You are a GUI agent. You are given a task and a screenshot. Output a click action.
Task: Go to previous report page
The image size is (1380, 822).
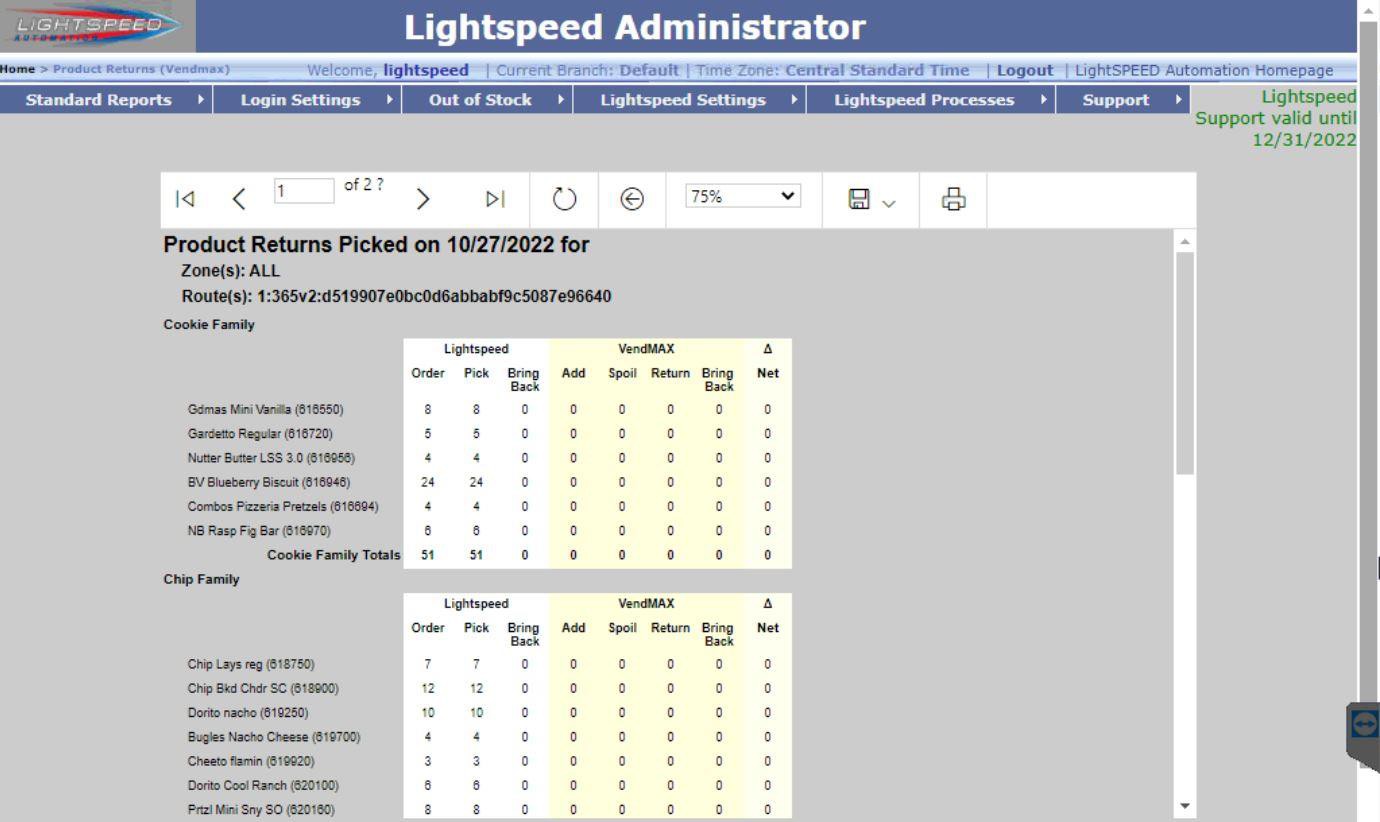coord(238,199)
